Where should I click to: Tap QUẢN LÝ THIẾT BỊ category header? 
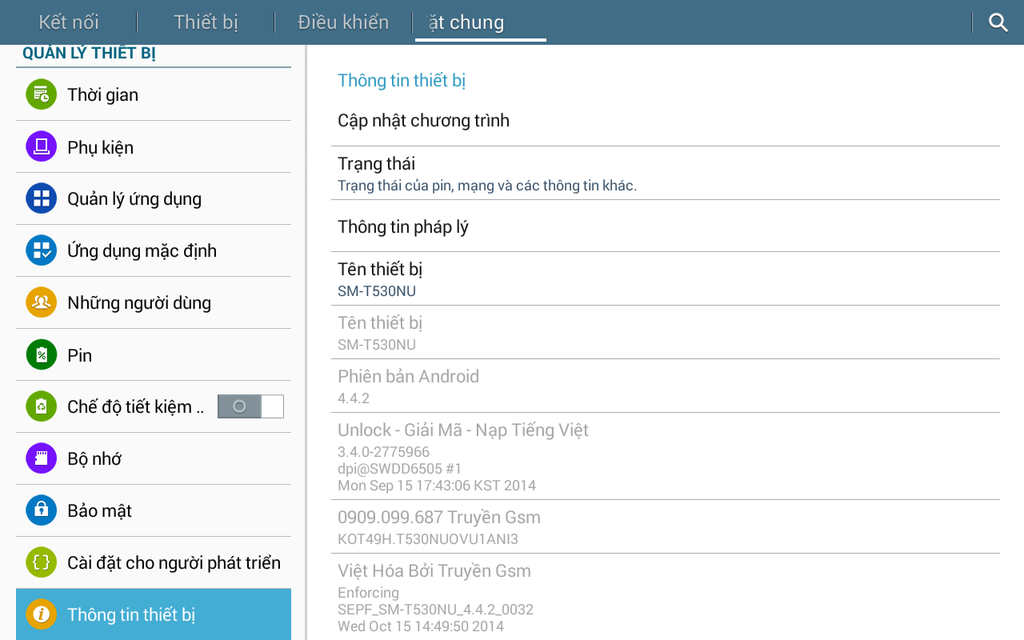coord(89,53)
